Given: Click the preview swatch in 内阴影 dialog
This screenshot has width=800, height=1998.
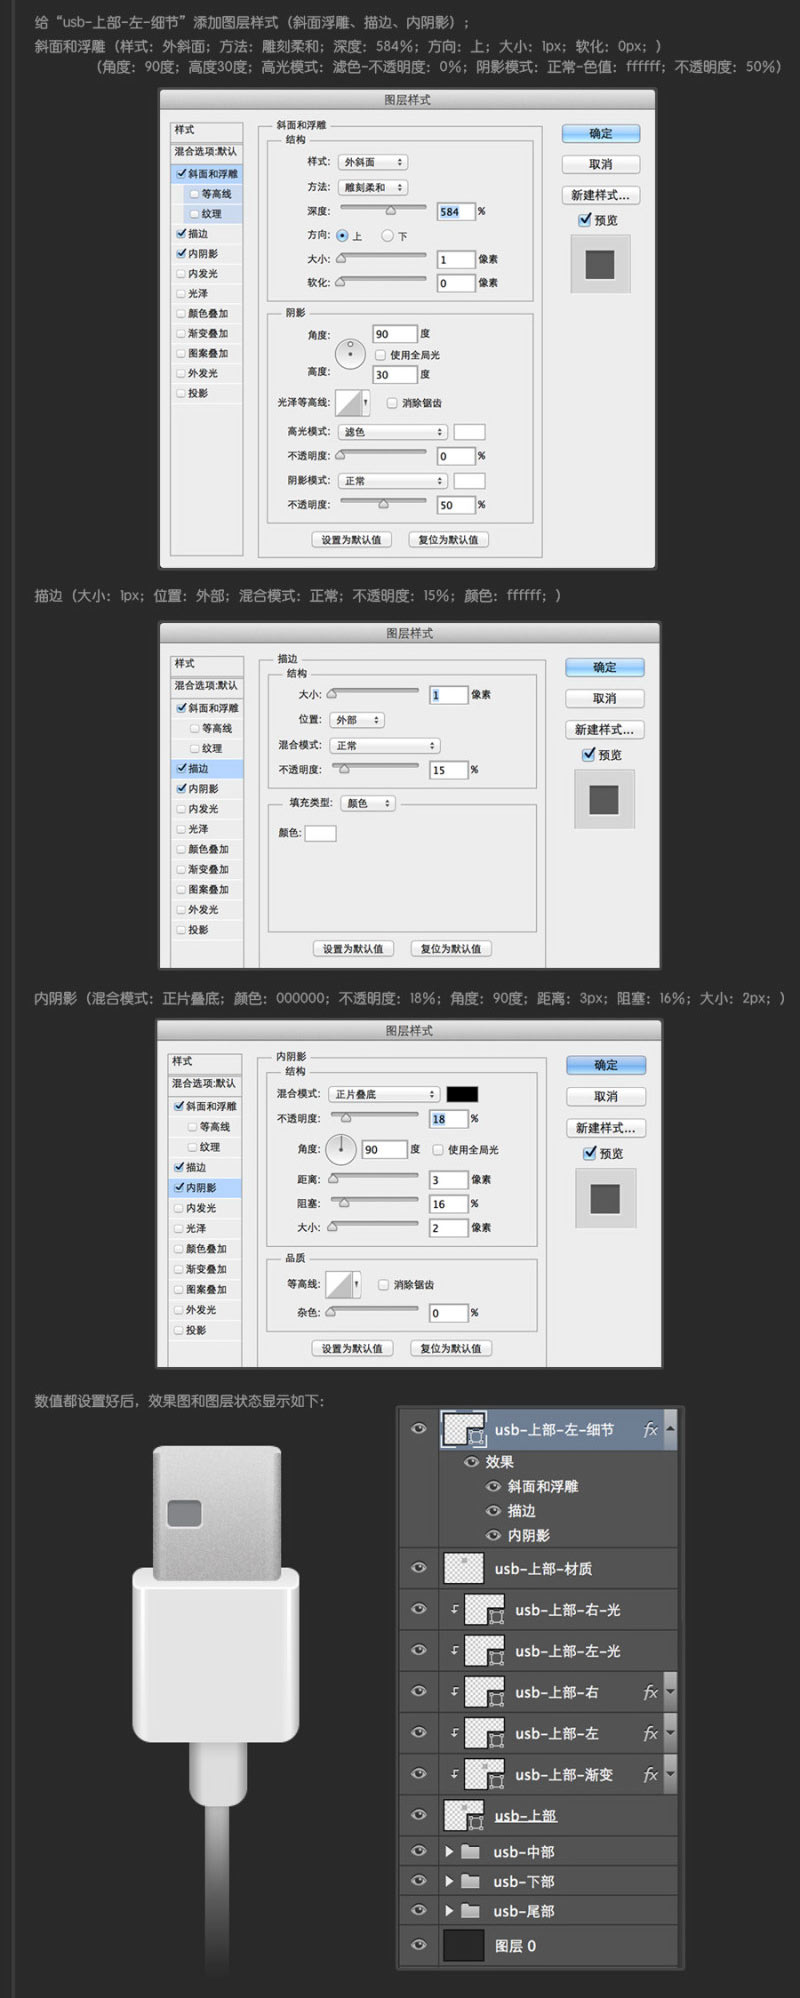Looking at the screenshot, I should 605,1198.
